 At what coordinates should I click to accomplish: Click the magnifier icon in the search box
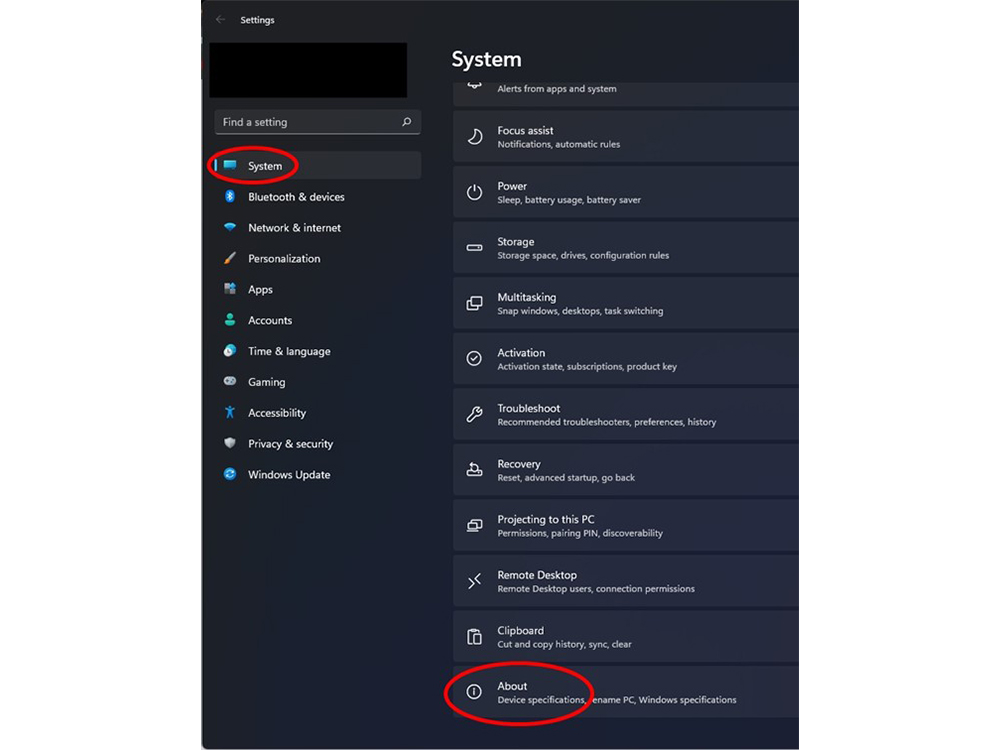(406, 122)
